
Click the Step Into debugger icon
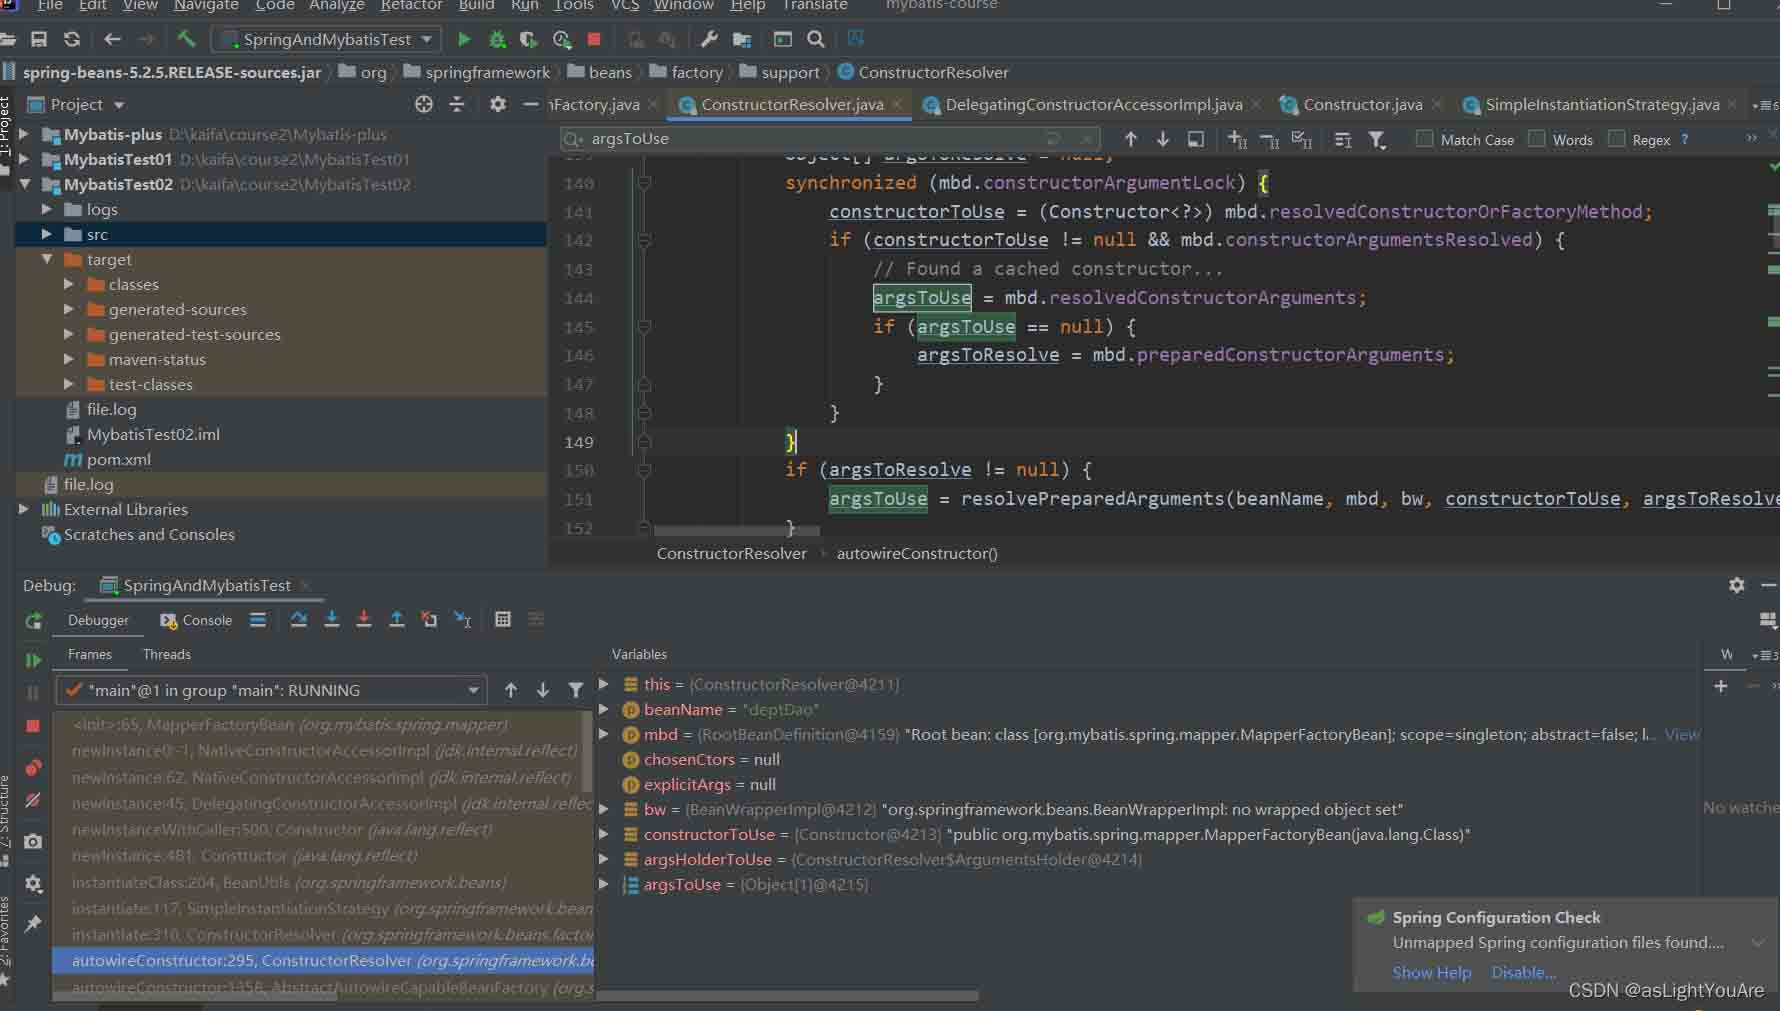[332, 620]
